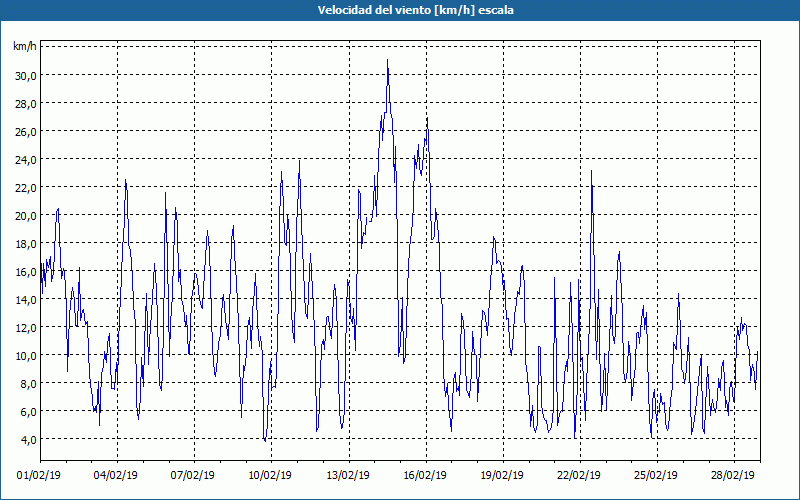The width and height of the screenshot is (800, 500).
Task: Click the chart title 'Velocidad del viento [km/h] escala'
Action: (x=415, y=10)
